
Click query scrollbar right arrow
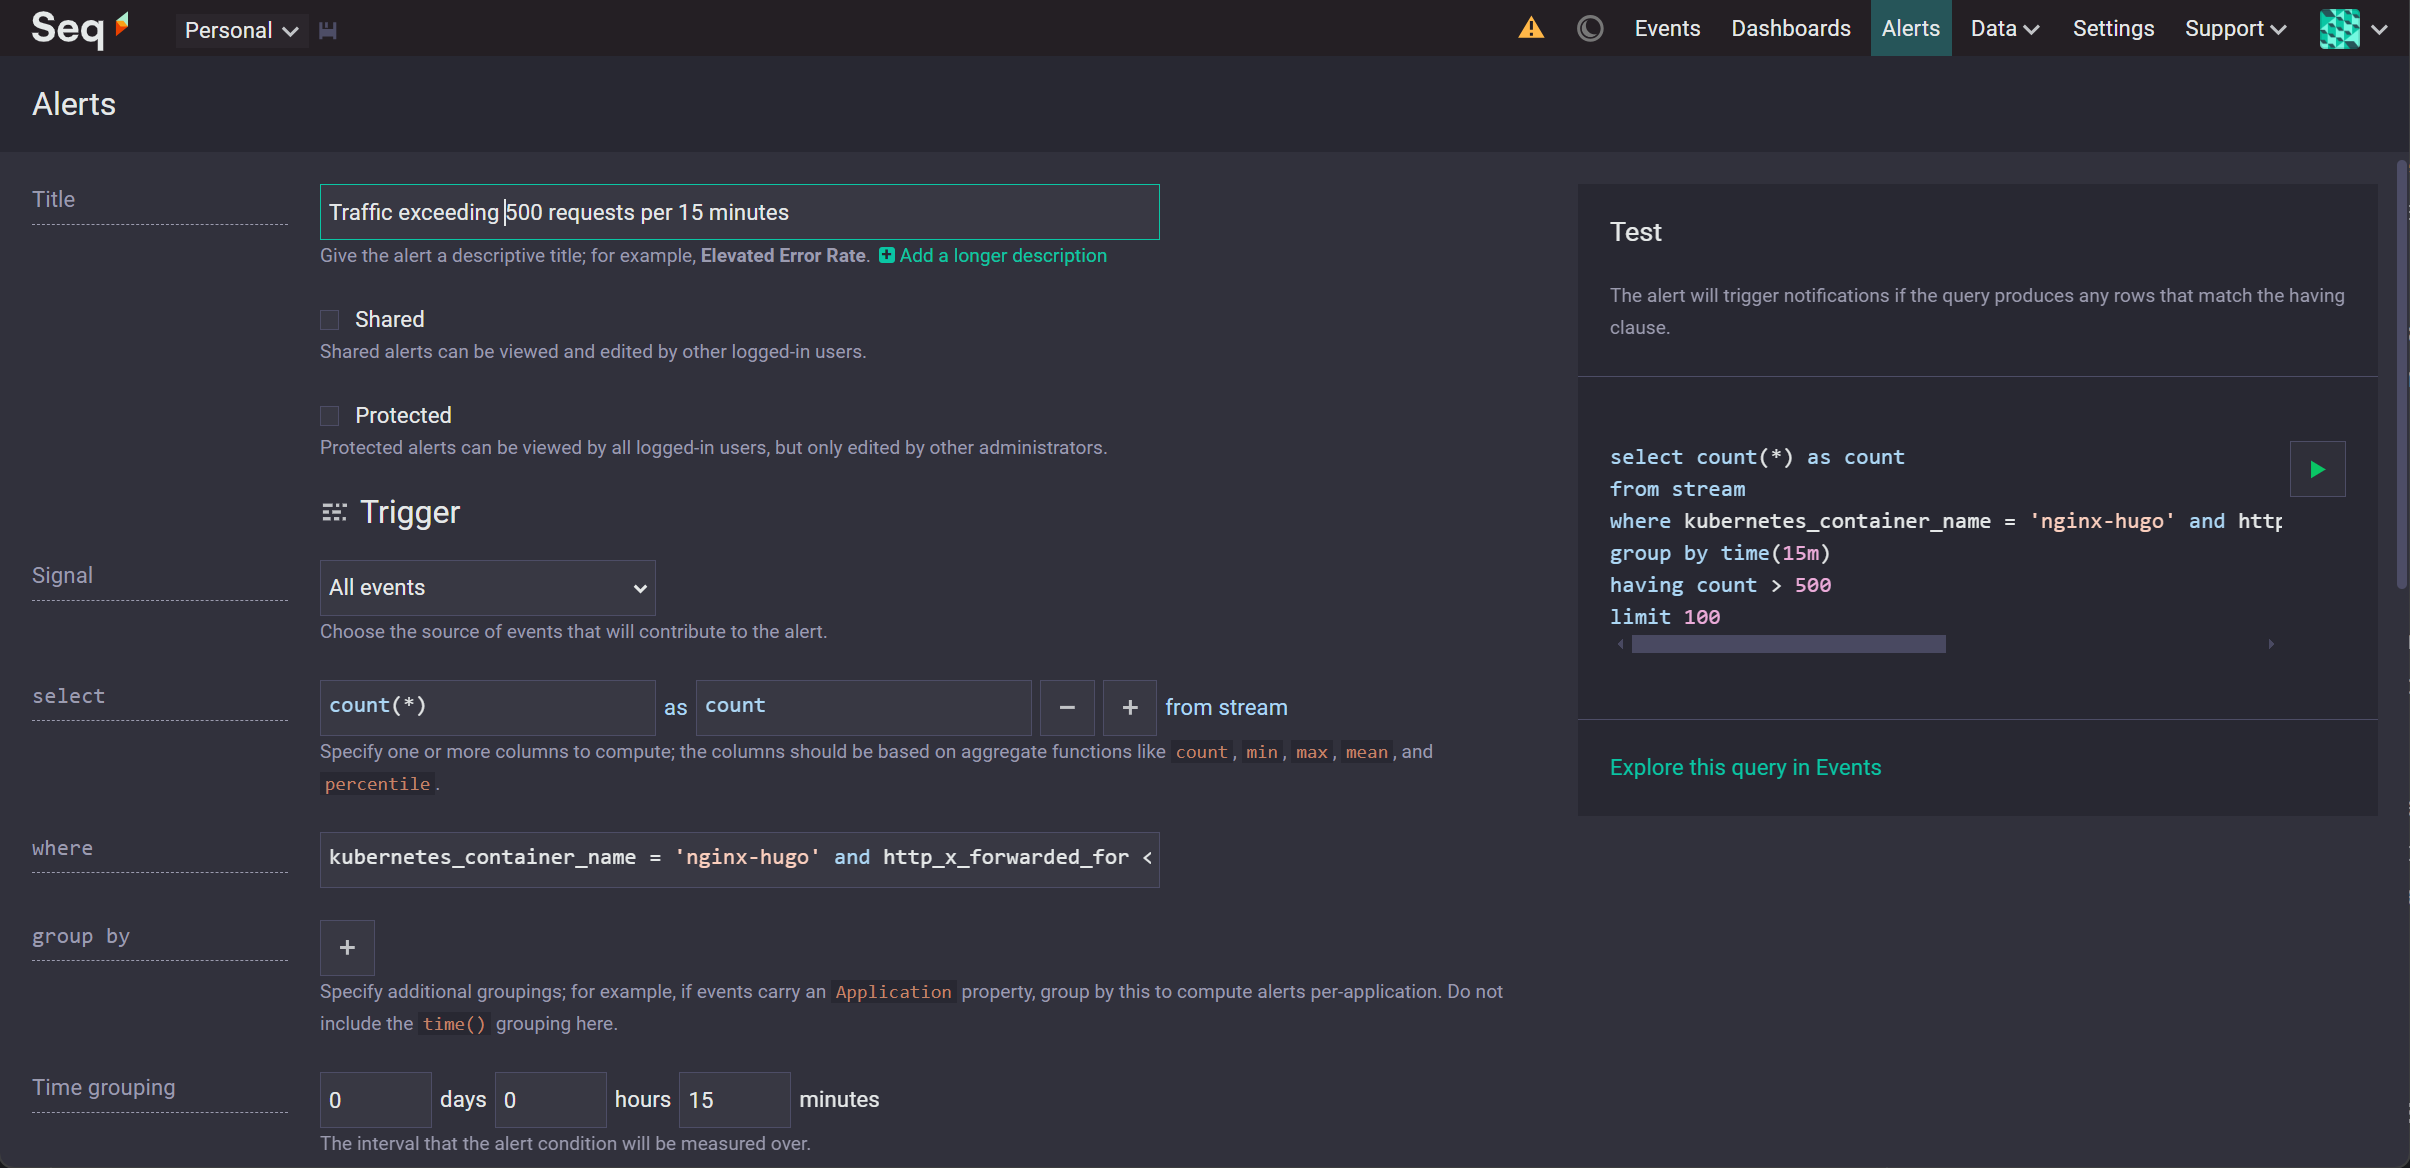click(x=2271, y=644)
